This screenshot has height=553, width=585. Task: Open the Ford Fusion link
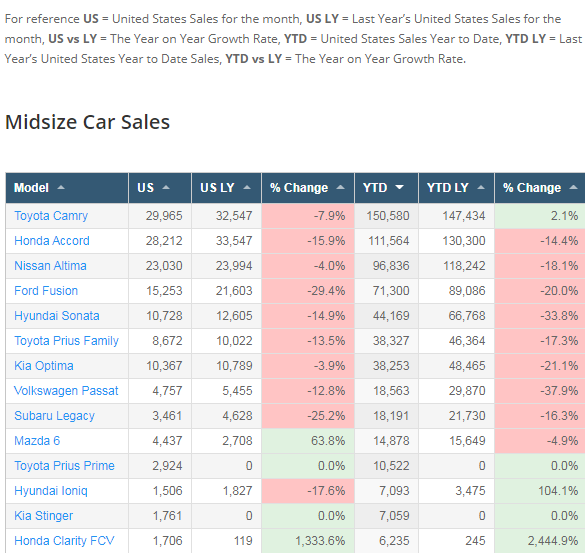[x=46, y=291]
